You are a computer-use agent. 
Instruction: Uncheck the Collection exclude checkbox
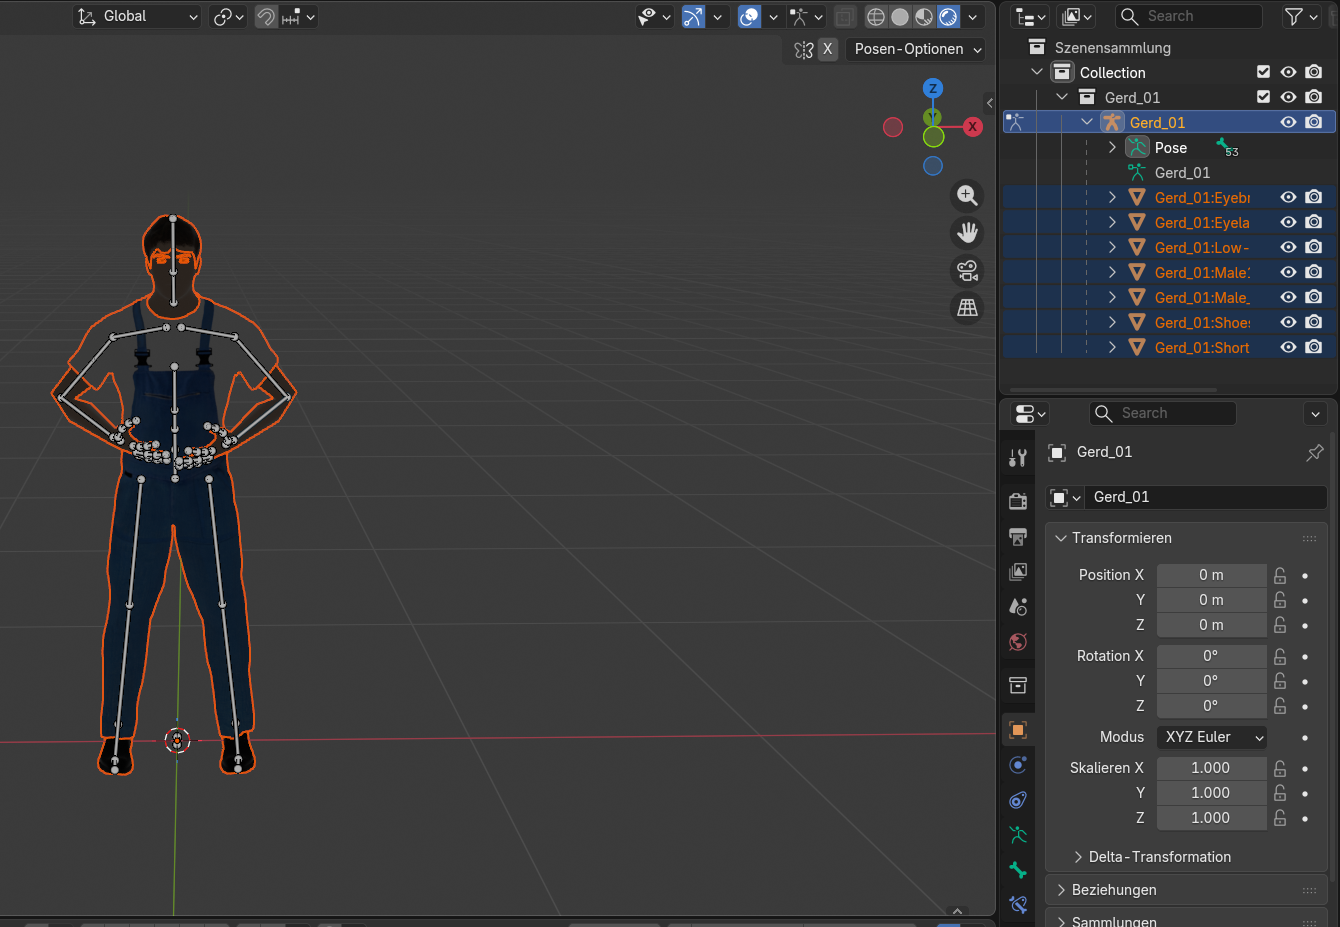(1263, 72)
